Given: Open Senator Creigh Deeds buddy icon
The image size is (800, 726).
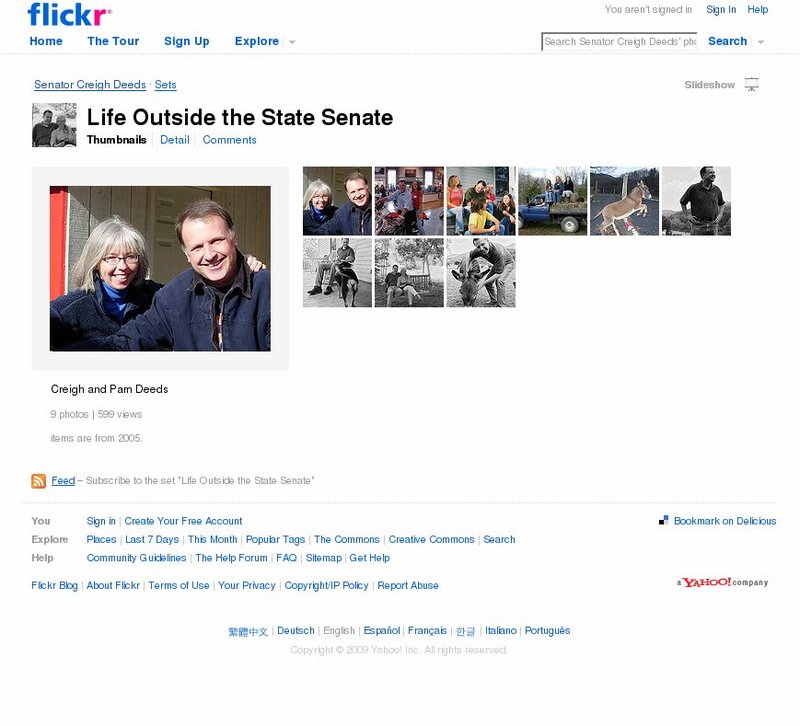Looking at the screenshot, I should (x=54, y=125).
